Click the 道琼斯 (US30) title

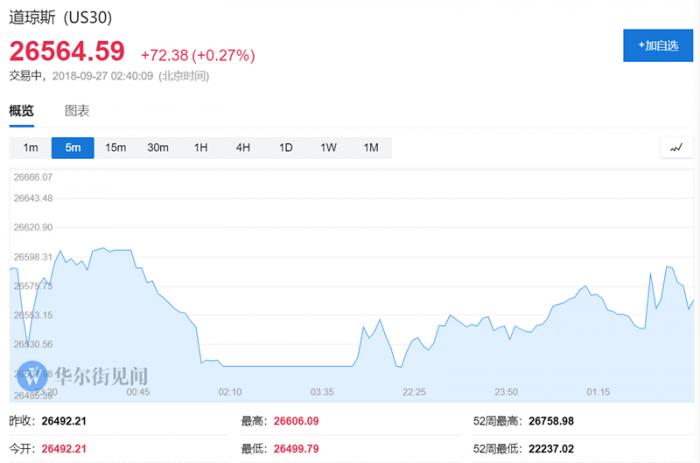(x=58, y=17)
